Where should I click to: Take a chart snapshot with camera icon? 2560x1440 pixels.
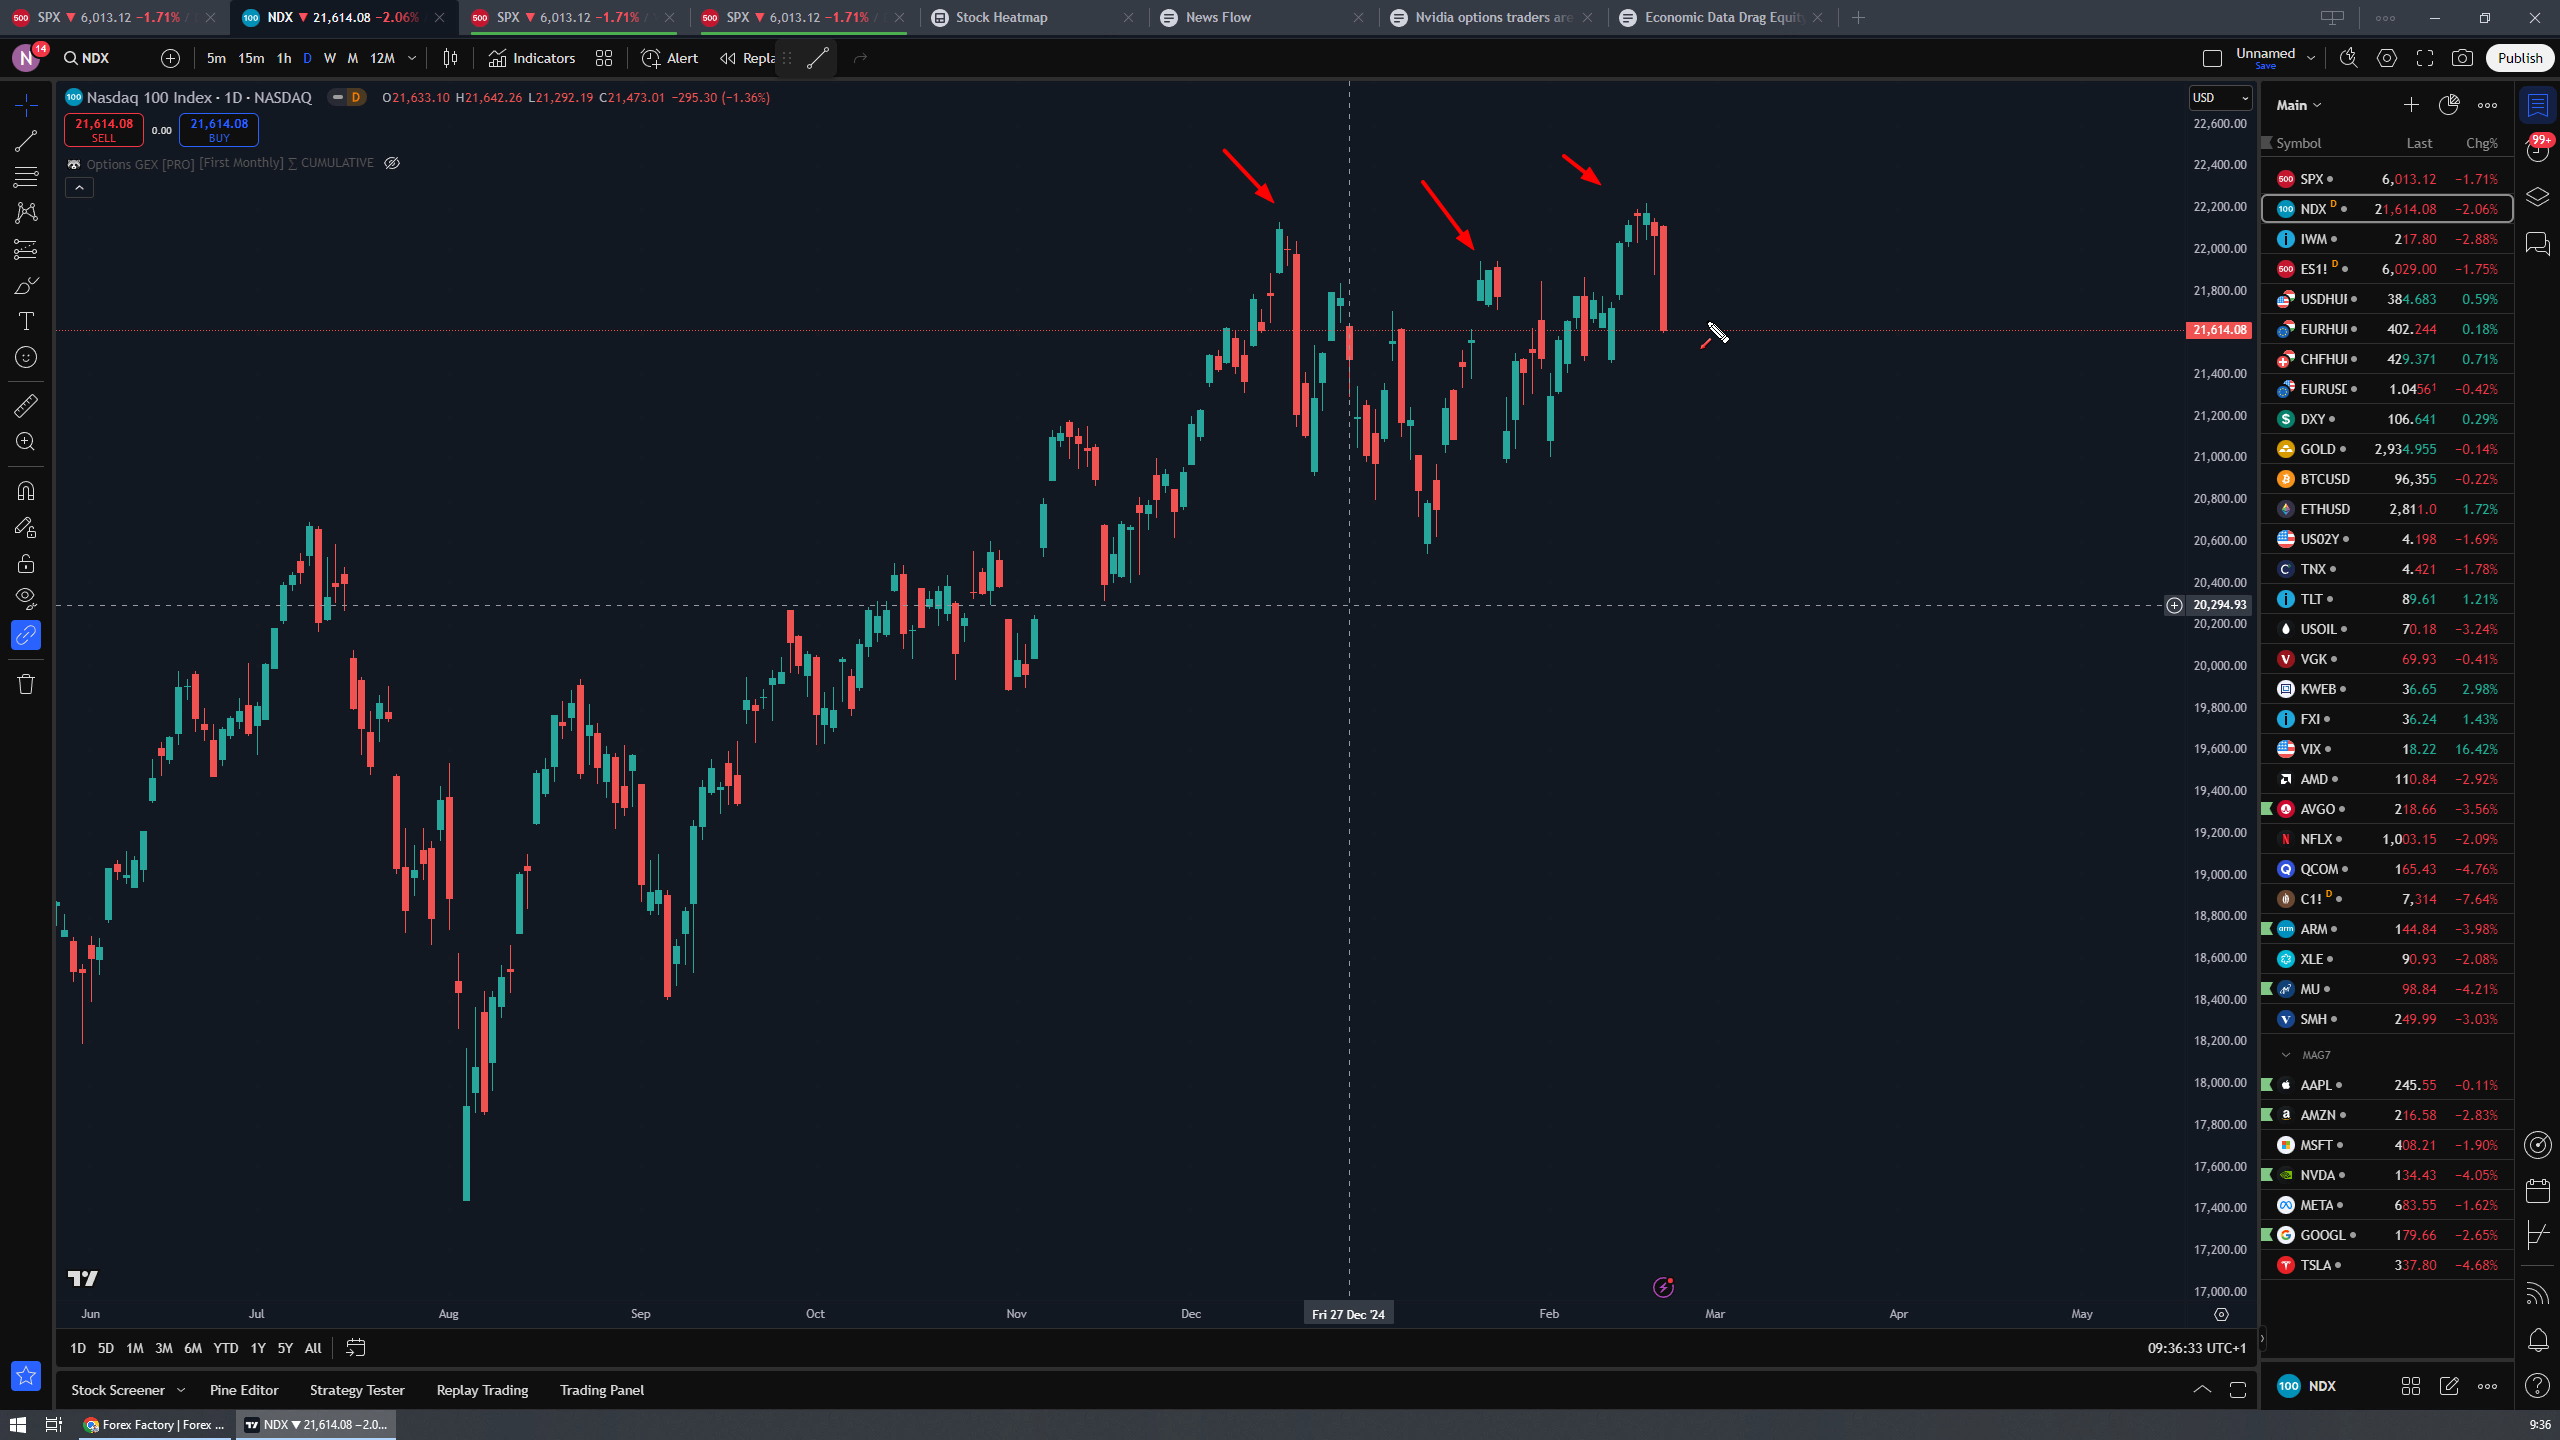[2462, 58]
